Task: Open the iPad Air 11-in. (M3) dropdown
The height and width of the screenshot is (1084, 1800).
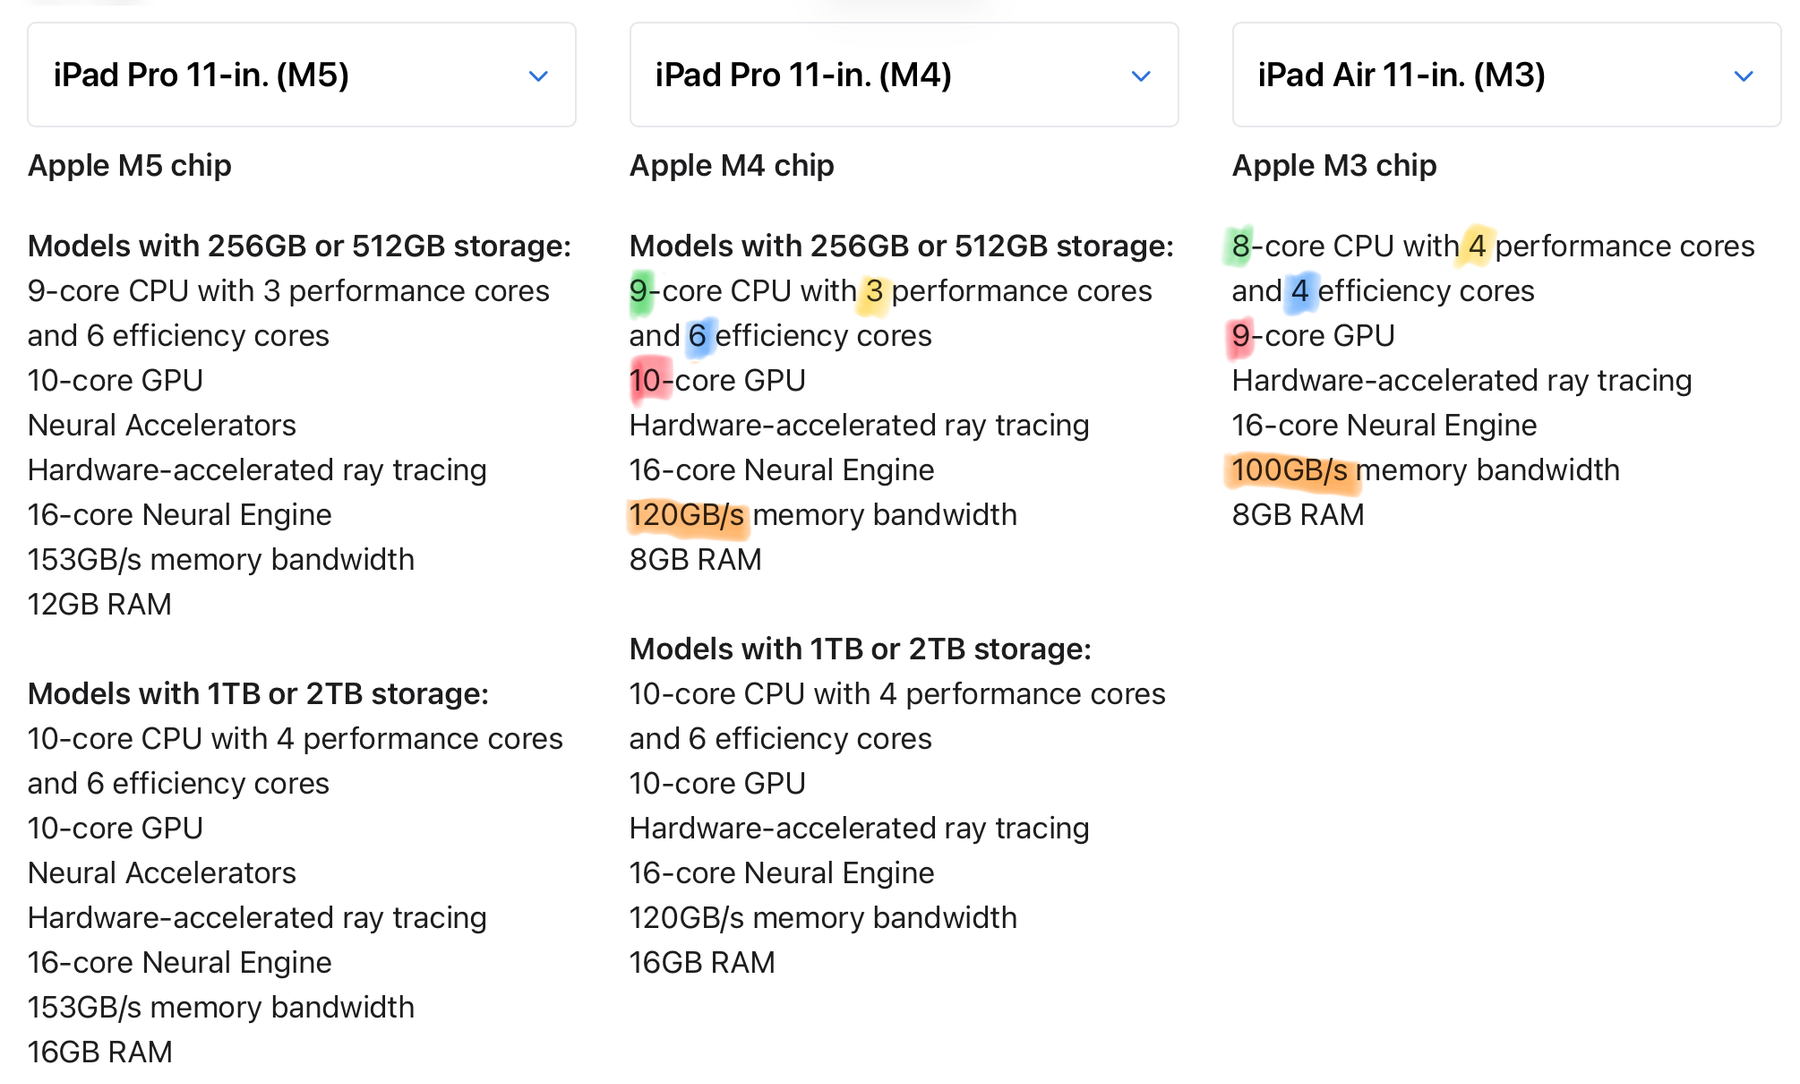Action: (x=1505, y=75)
